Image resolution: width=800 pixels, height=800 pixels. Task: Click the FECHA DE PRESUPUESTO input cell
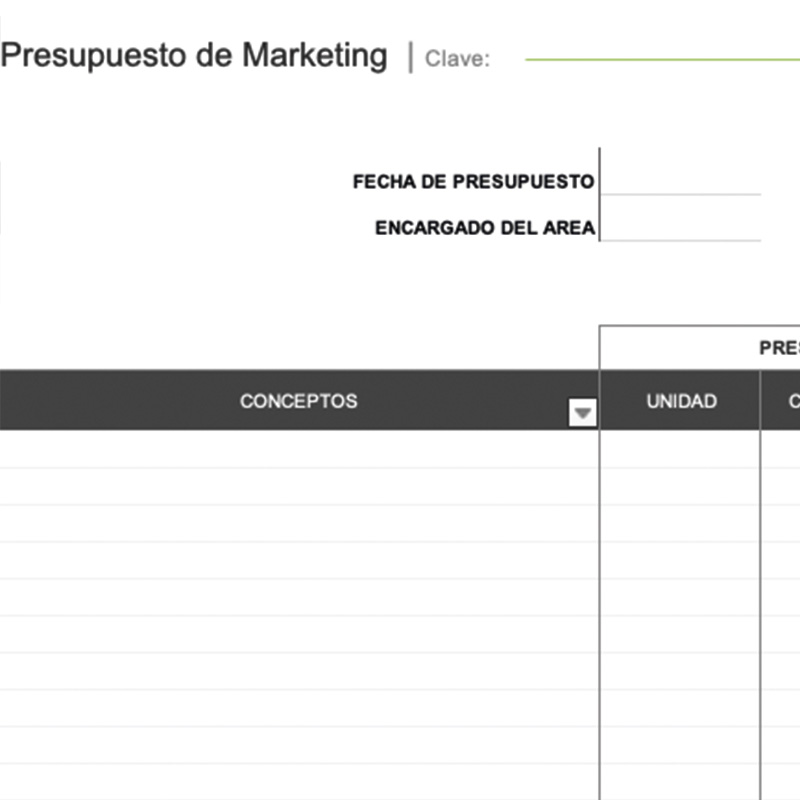click(680, 181)
